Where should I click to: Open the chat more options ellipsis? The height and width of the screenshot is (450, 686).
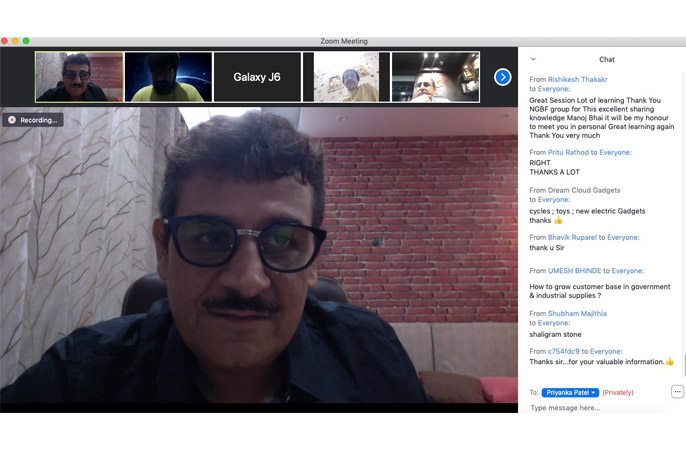(677, 392)
